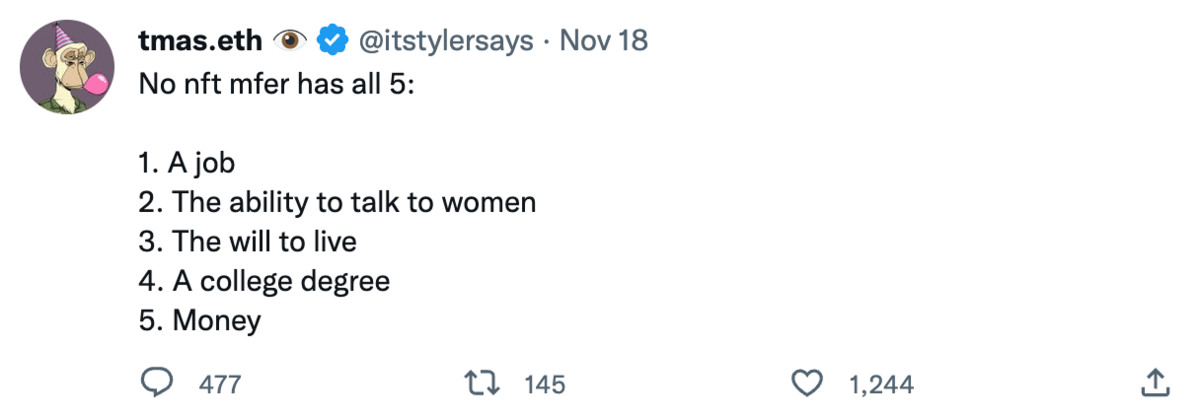The image size is (1200, 418).
Task: Visit the @itstylersays handle
Action: point(444,41)
